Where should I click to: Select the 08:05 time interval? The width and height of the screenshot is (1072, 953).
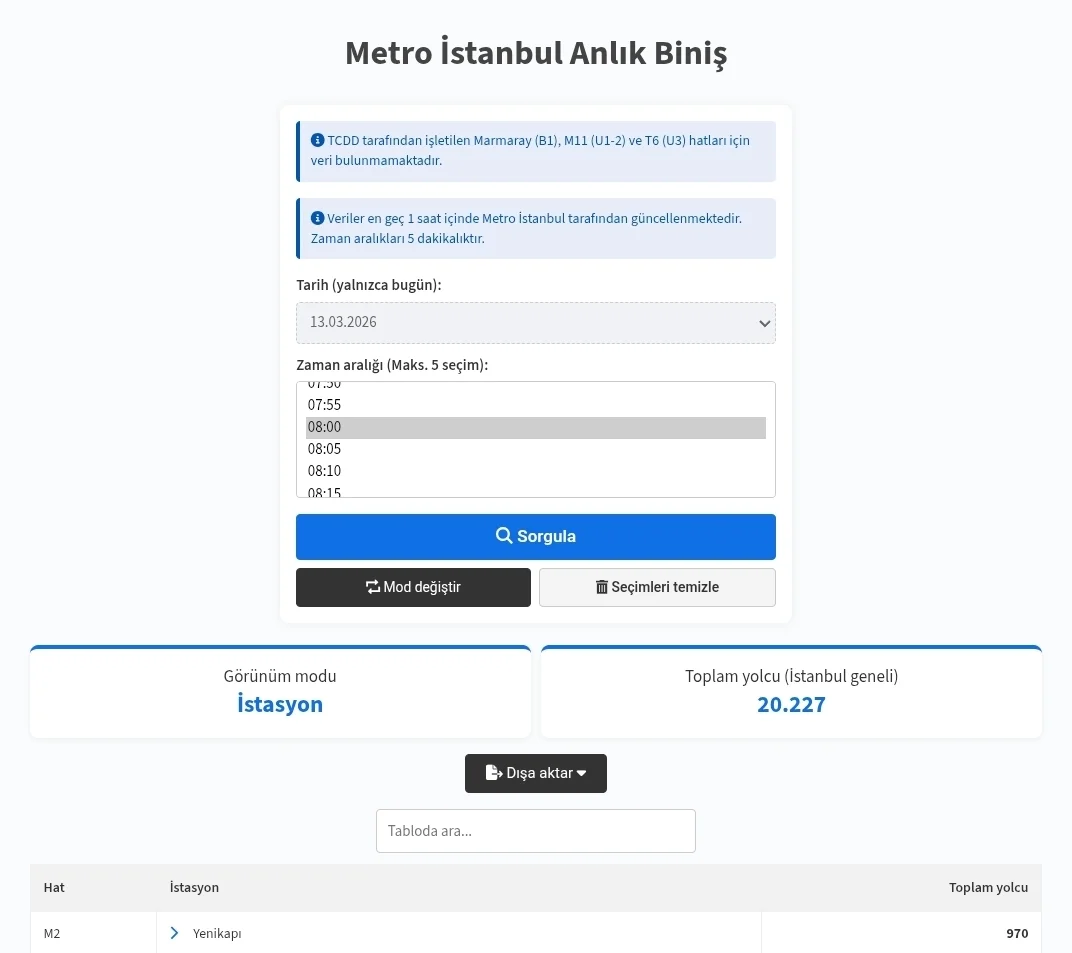325,449
